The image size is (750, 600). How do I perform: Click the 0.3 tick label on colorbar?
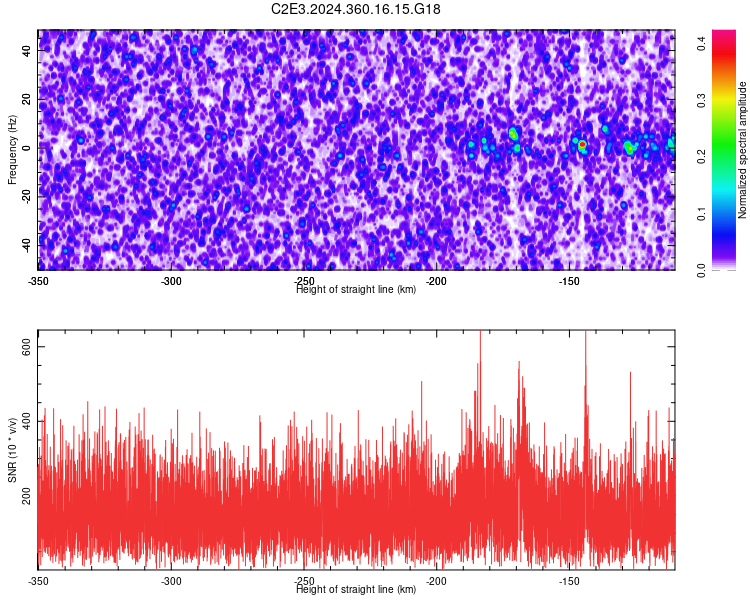pyautogui.click(x=701, y=100)
